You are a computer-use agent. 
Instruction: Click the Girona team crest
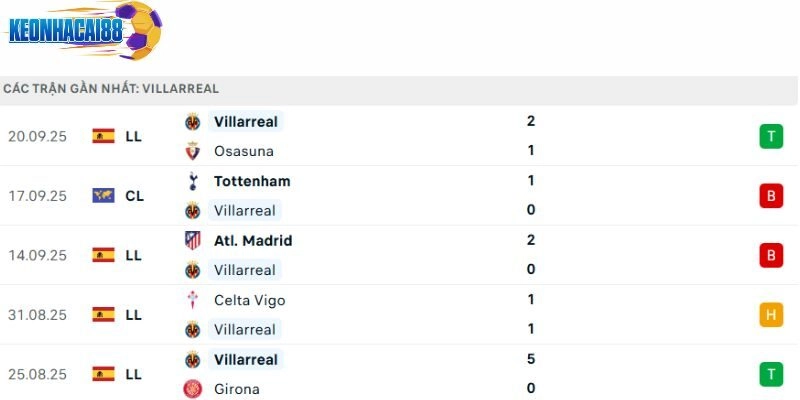click(x=193, y=389)
